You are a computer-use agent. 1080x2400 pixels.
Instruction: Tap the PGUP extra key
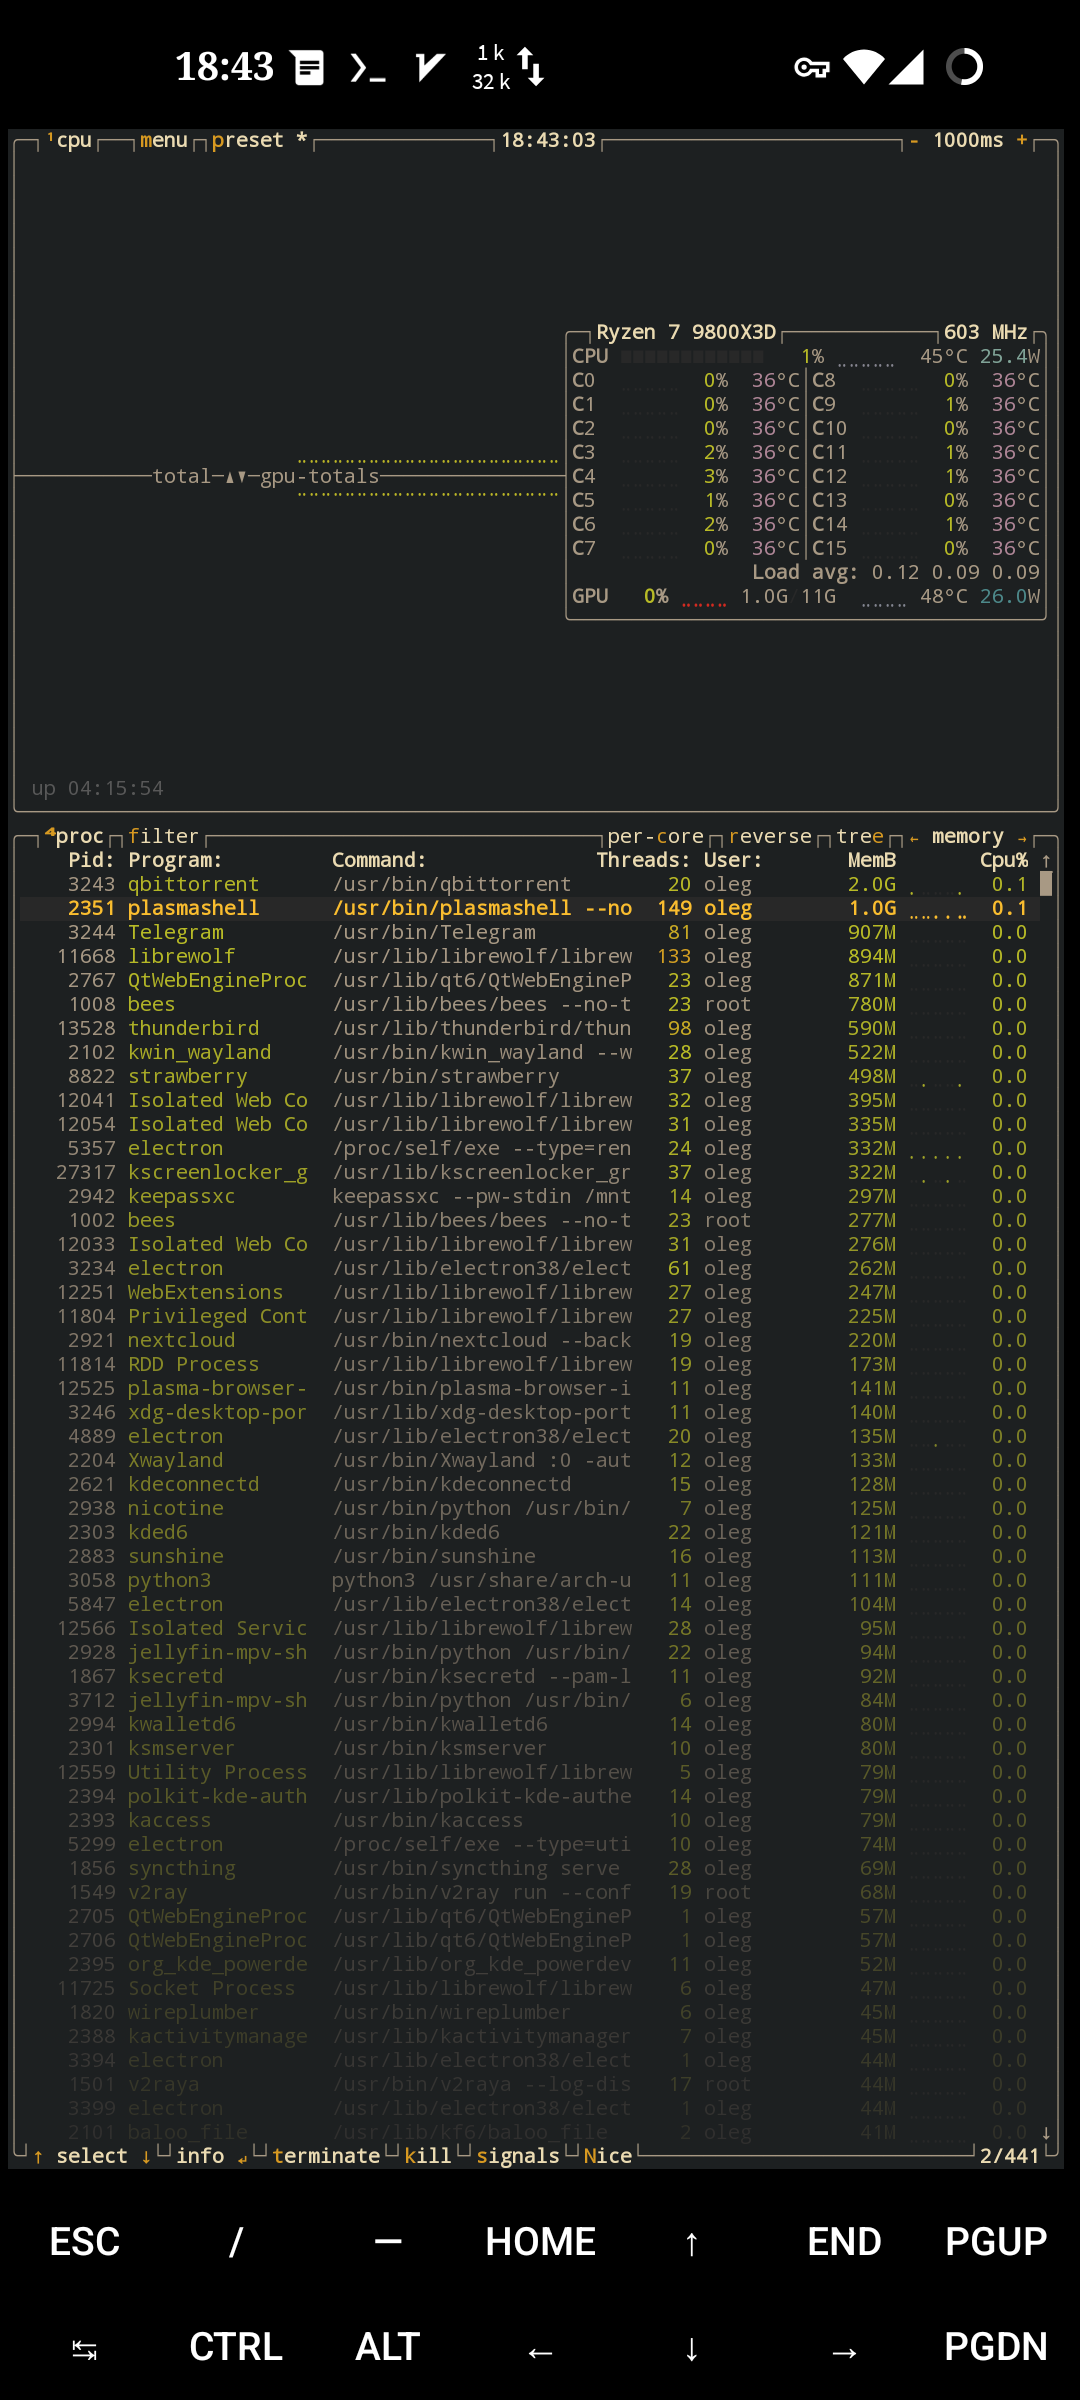pos(996,2242)
